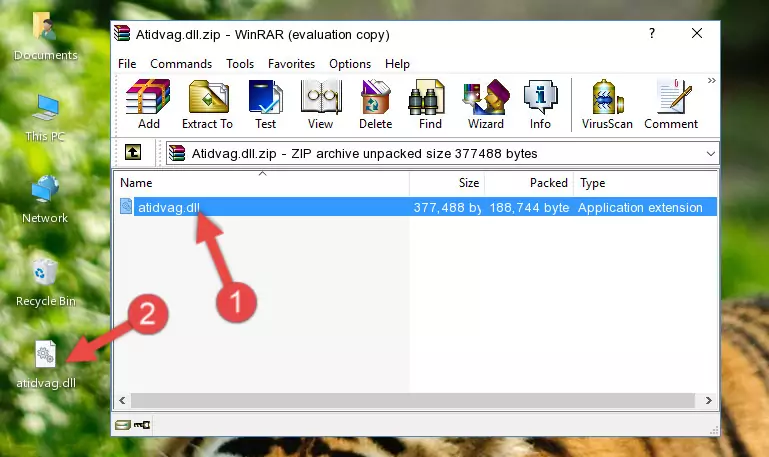Open the archive path dropdown arrow
769x457 pixels.
point(711,153)
